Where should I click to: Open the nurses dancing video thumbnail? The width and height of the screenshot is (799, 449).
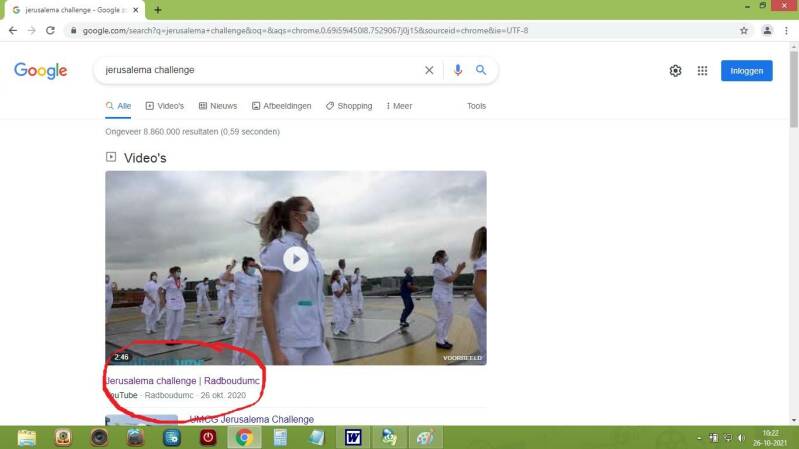pyautogui.click(x=296, y=268)
